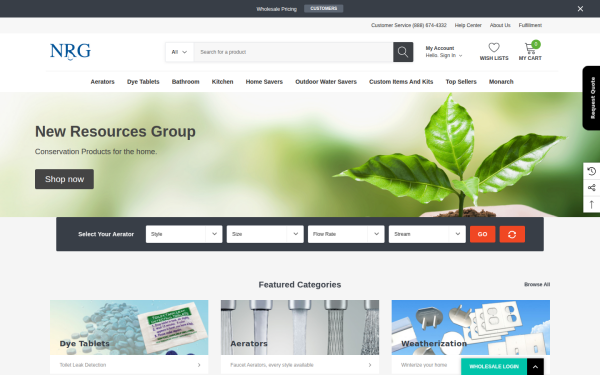Click the CUSTOMERS button in banner
Screen dimensions: 600x375
point(324,8)
